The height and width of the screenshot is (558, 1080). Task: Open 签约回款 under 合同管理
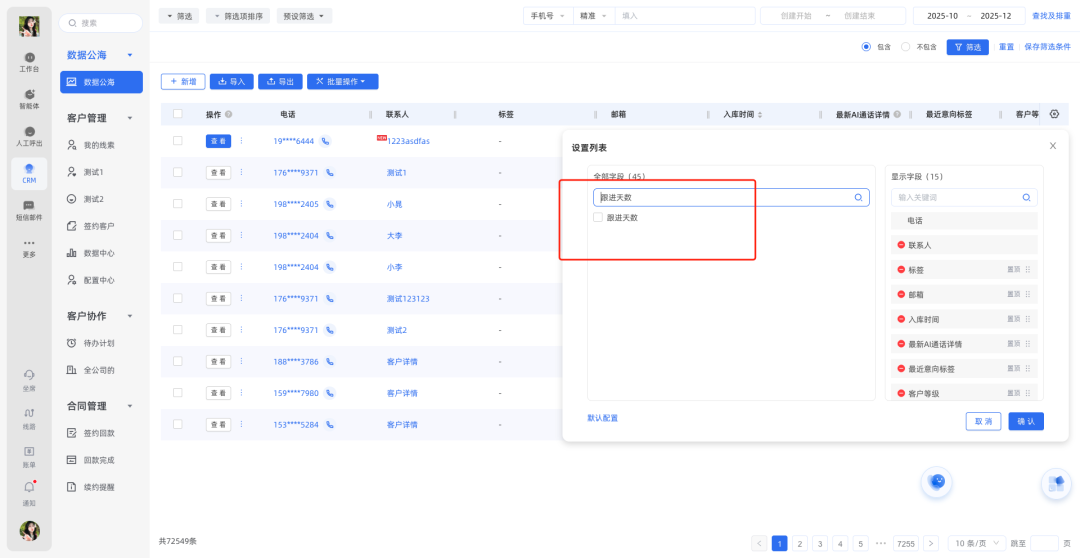98,433
